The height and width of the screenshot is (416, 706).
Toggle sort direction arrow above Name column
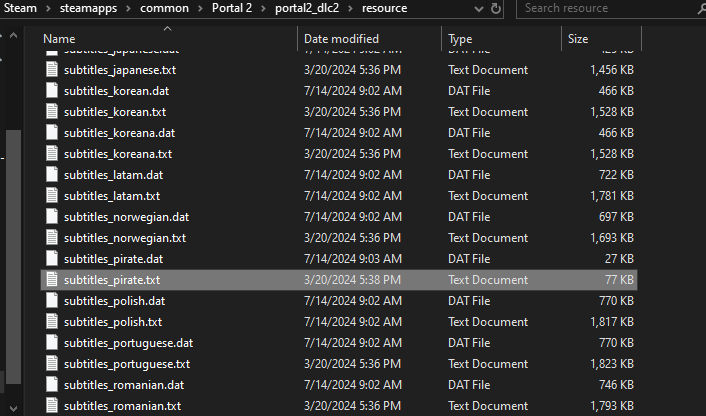click(x=167, y=28)
